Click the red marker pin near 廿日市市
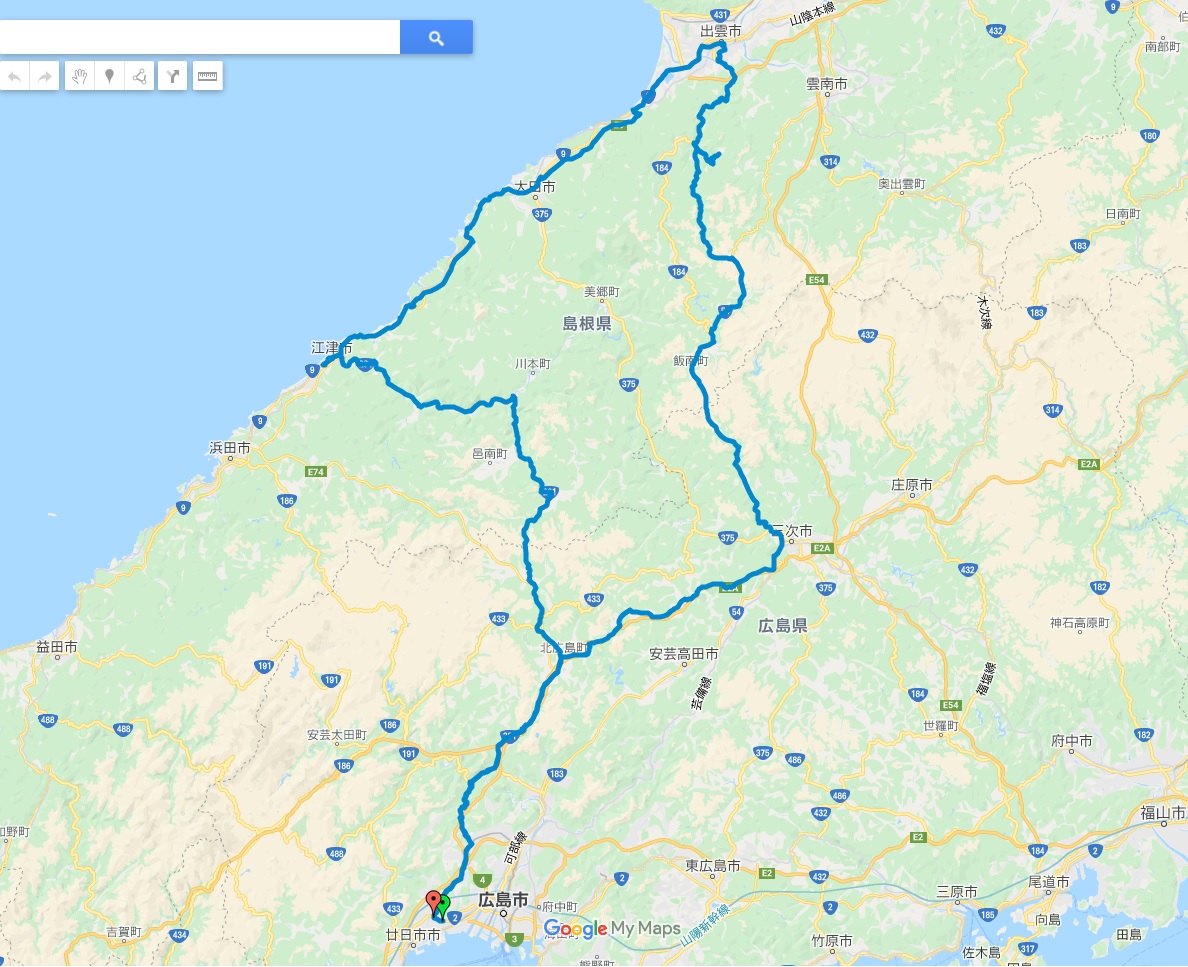The height and width of the screenshot is (967, 1188). [433, 901]
